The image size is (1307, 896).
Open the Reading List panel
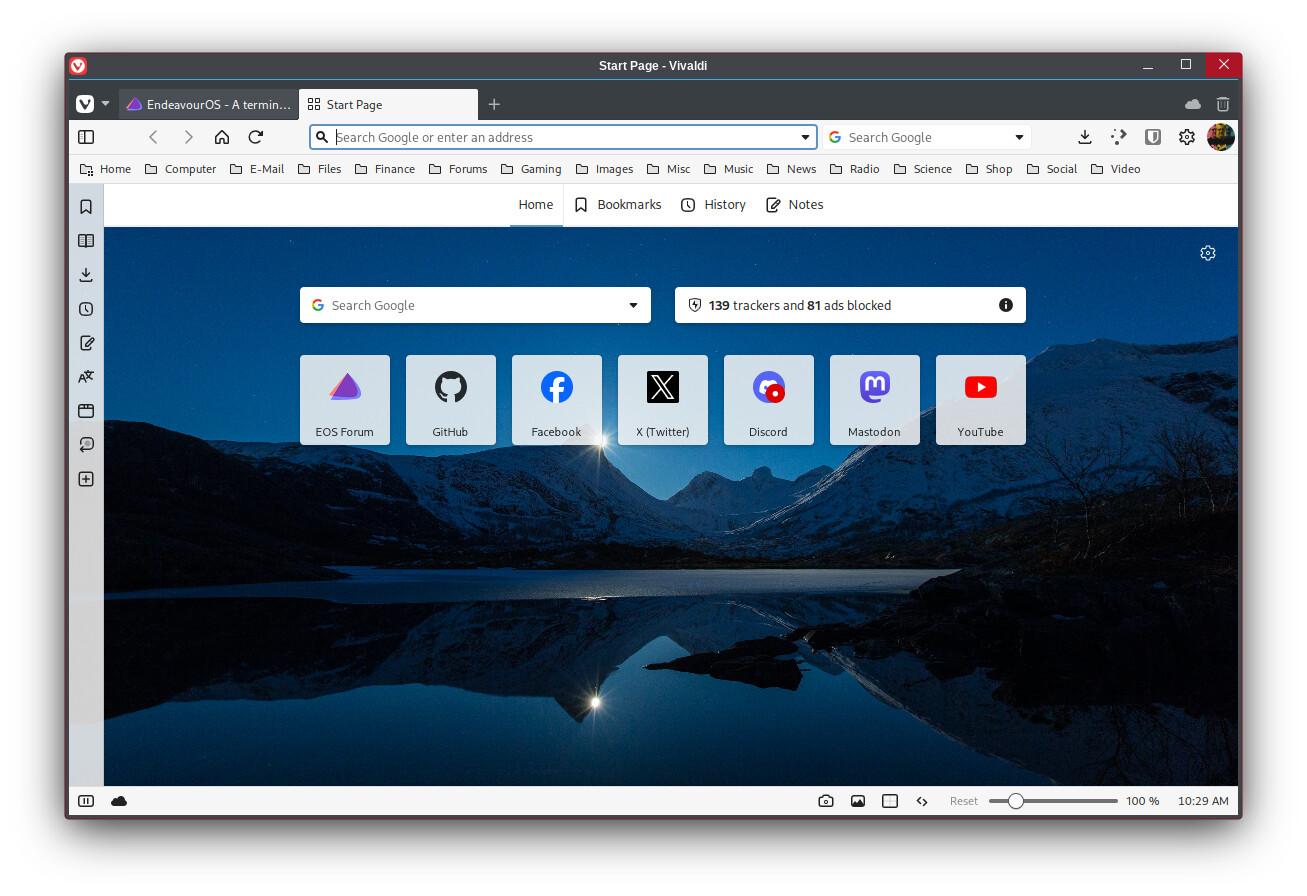[86, 241]
